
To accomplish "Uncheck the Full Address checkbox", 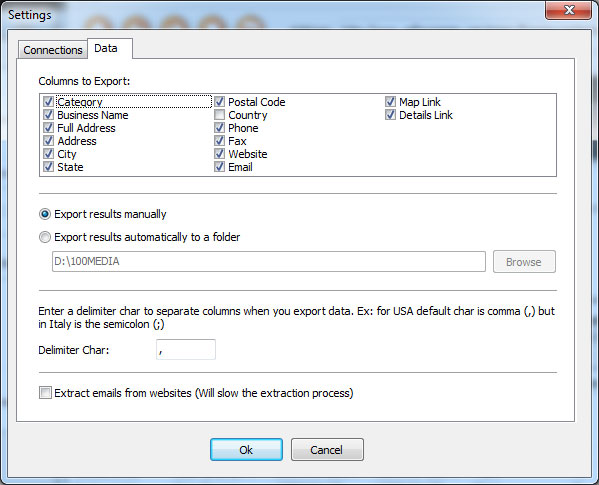I will 49,128.
